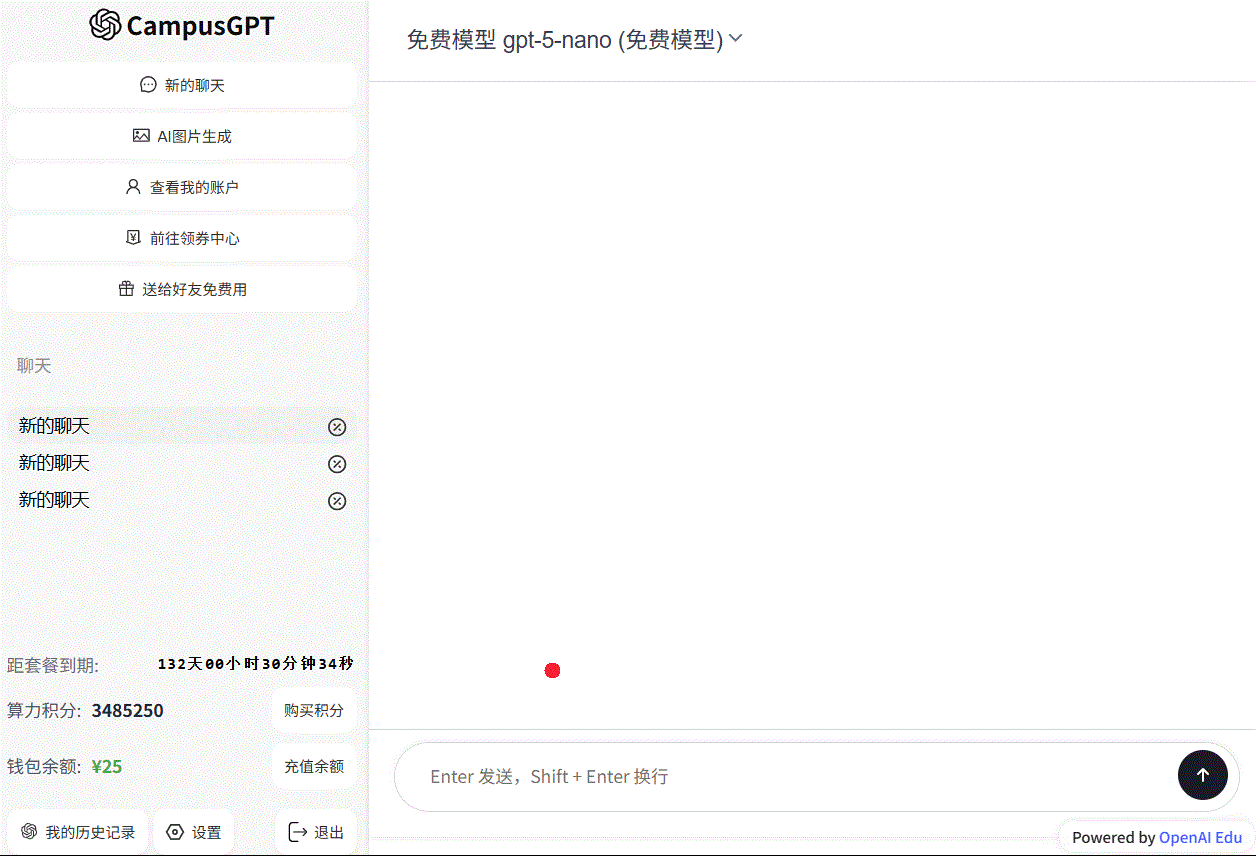Follow the OpenAI Edu link
Image resolution: width=1256 pixels, height=856 pixels.
pos(1200,838)
